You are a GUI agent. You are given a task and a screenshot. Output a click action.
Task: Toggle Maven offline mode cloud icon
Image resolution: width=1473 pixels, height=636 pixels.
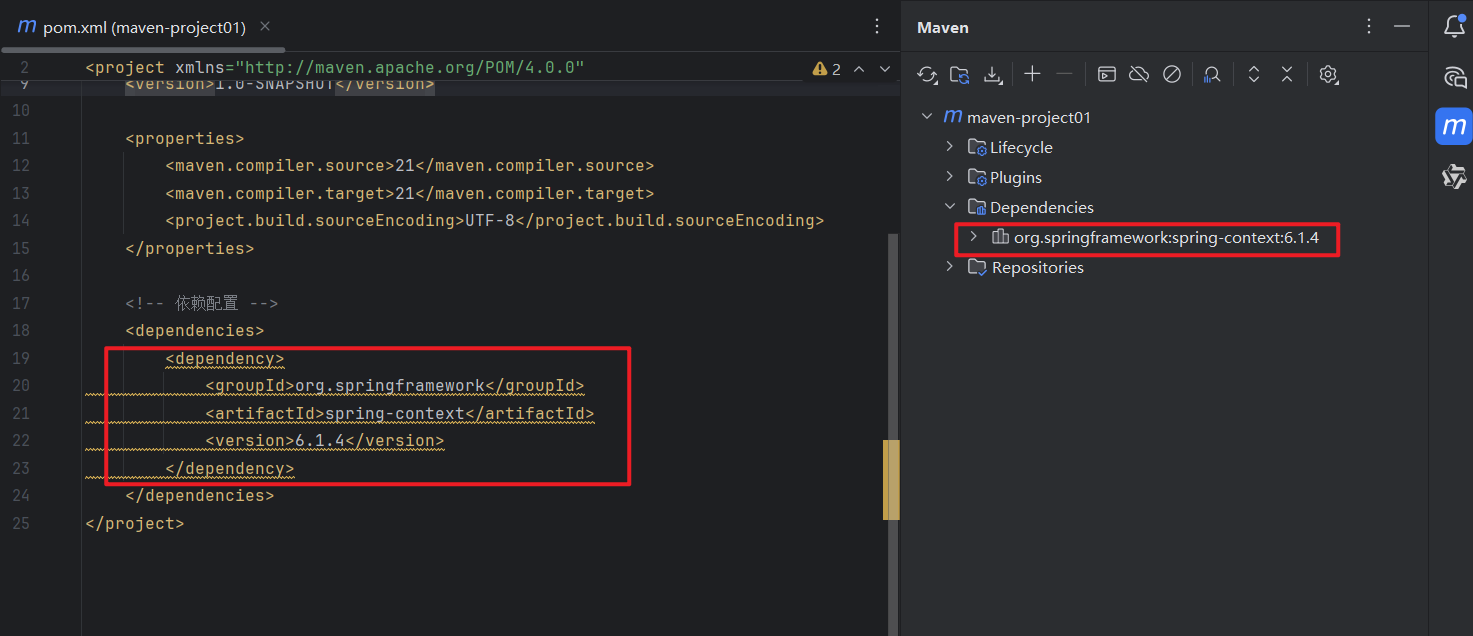click(x=1139, y=74)
